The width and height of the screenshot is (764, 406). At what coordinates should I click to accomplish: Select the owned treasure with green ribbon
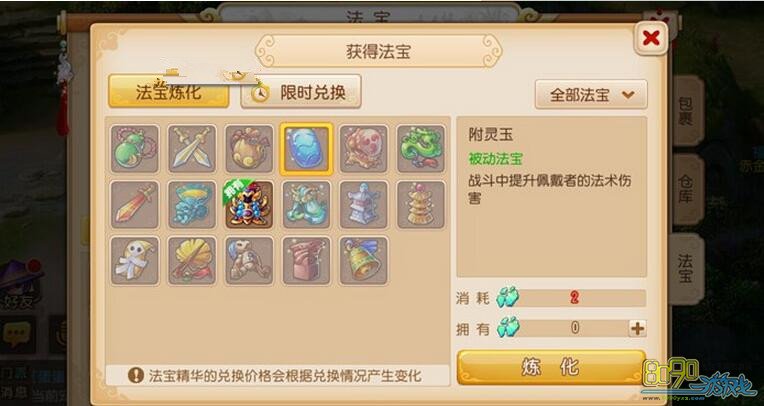coord(249,205)
